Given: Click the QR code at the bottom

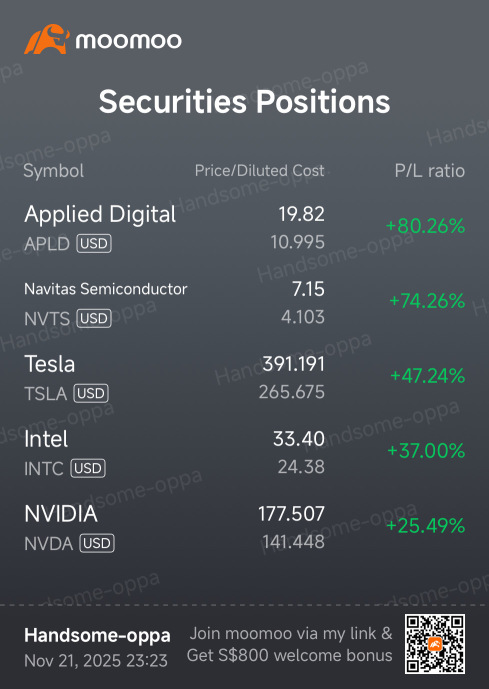Looking at the screenshot, I should pyautogui.click(x=435, y=644).
